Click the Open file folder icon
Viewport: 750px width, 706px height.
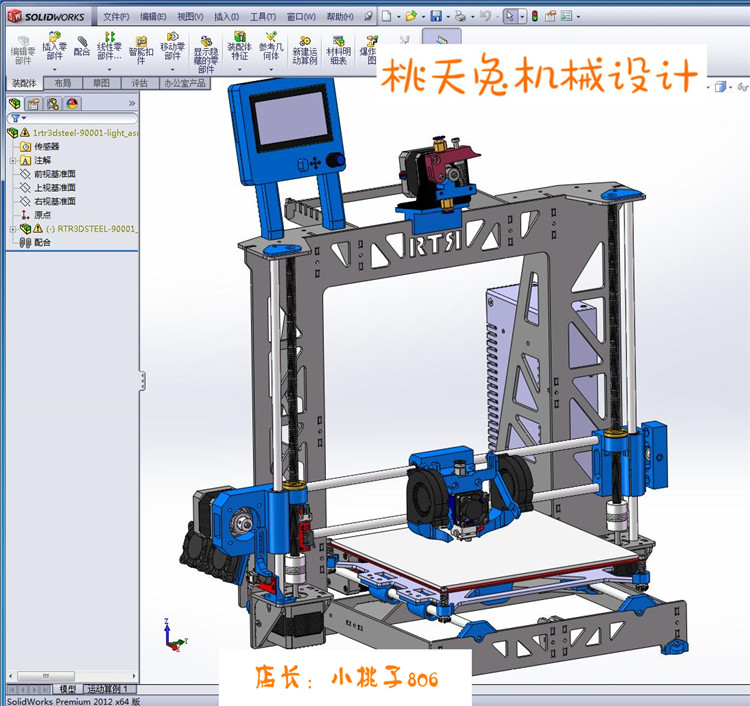coord(411,16)
